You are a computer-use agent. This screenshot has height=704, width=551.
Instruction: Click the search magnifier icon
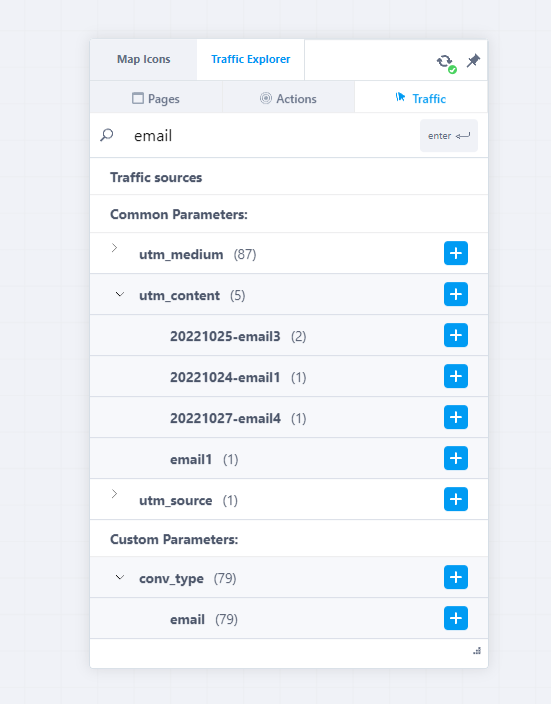coord(107,135)
